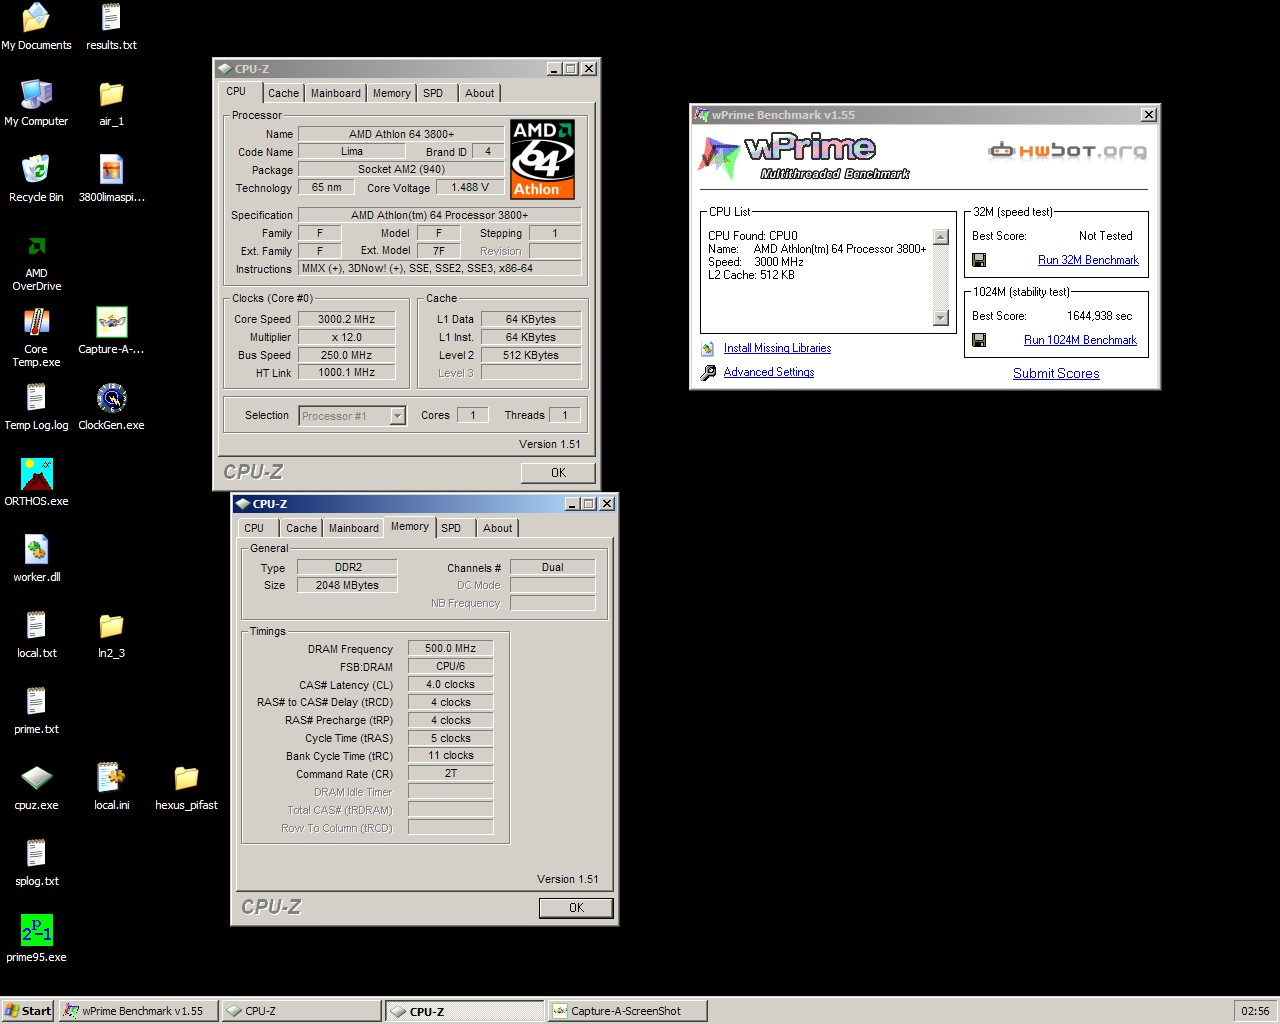
Task: Click the AMD Athlon 64 logo
Action: click(542, 159)
